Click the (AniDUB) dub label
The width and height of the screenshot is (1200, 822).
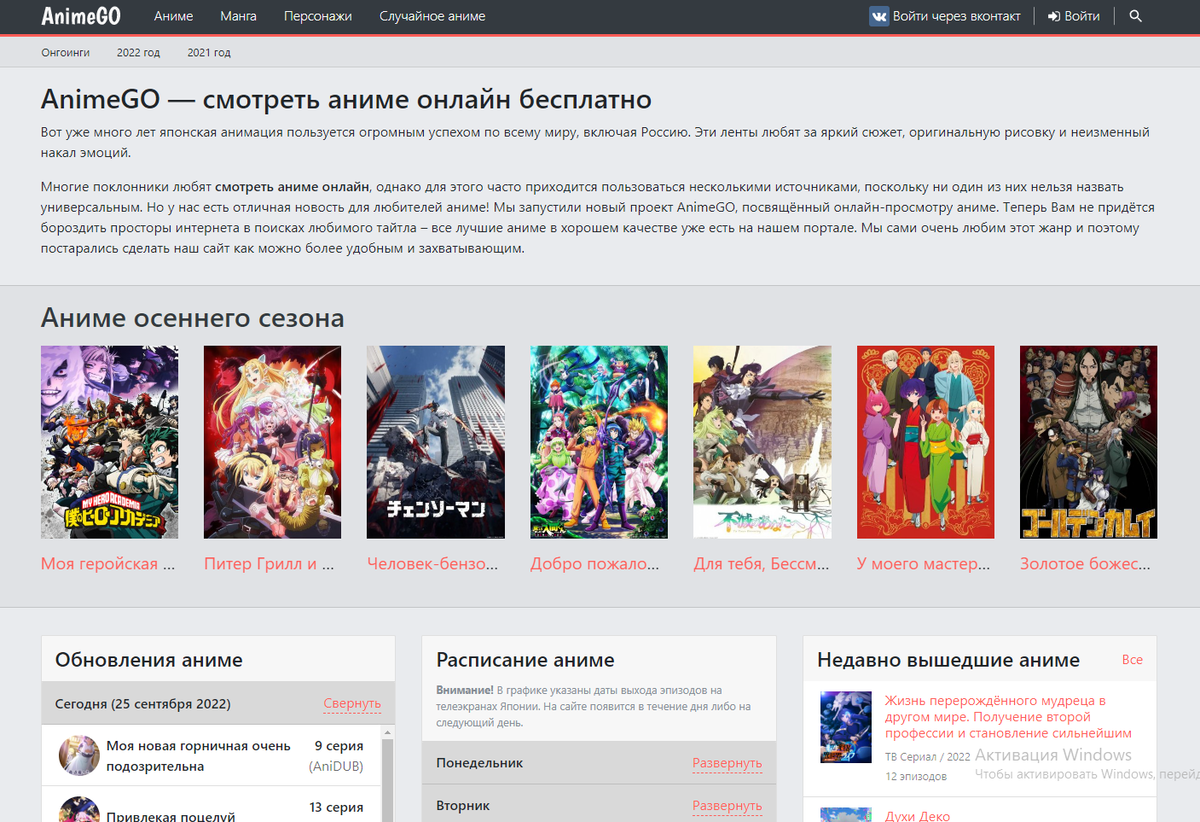click(x=336, y=767)
